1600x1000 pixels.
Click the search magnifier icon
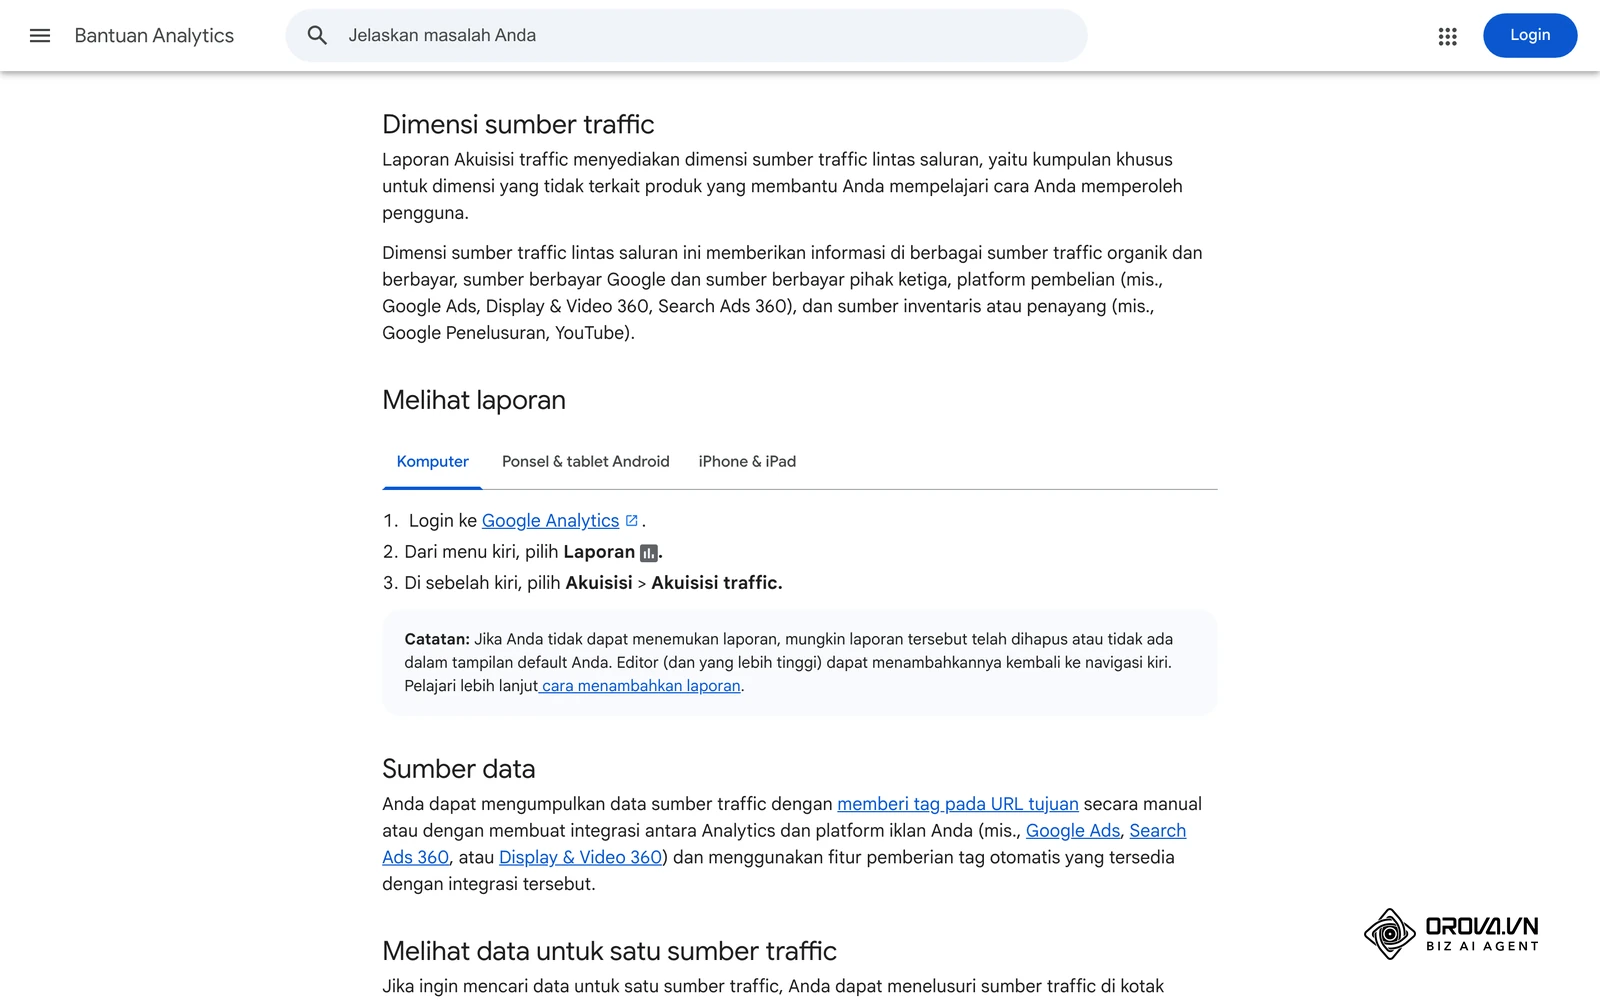pos(317,36)
